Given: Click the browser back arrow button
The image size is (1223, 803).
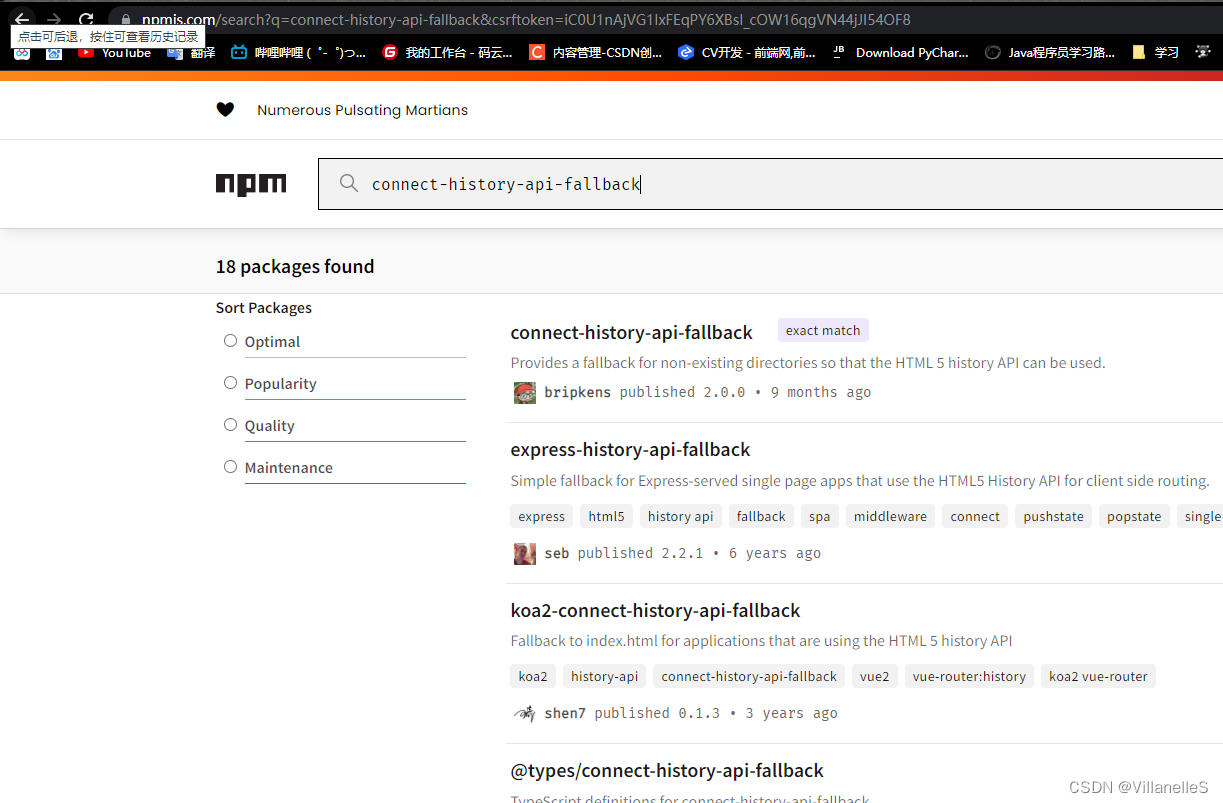Looking at the screenshot, I should click(x=22, y=19).
